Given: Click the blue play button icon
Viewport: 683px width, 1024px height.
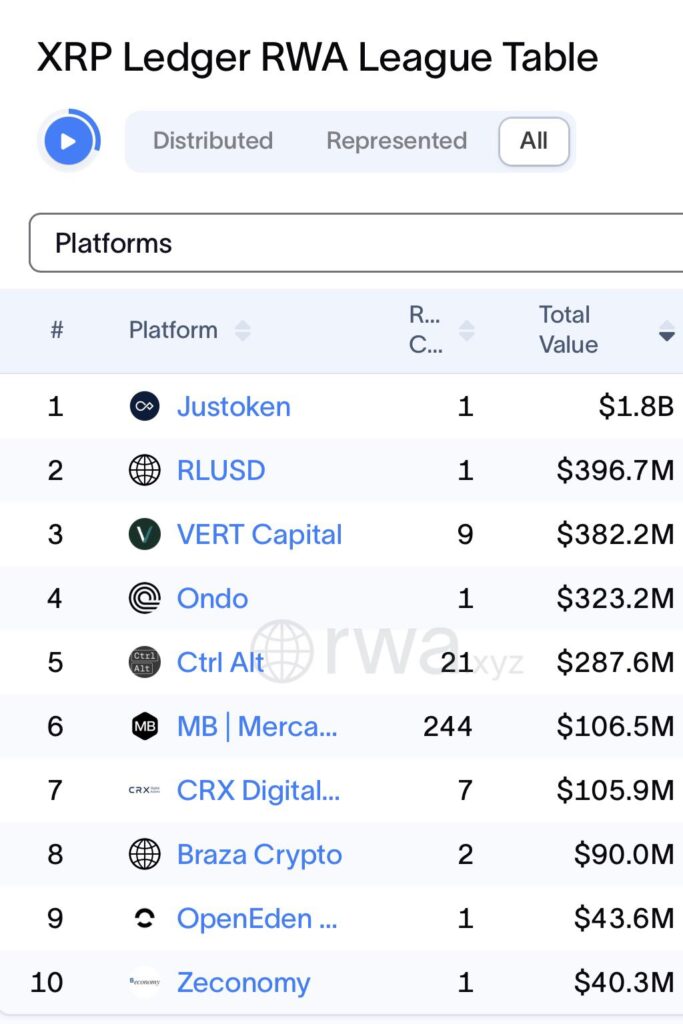Looking at the screenshot, I should pos(68,141).
